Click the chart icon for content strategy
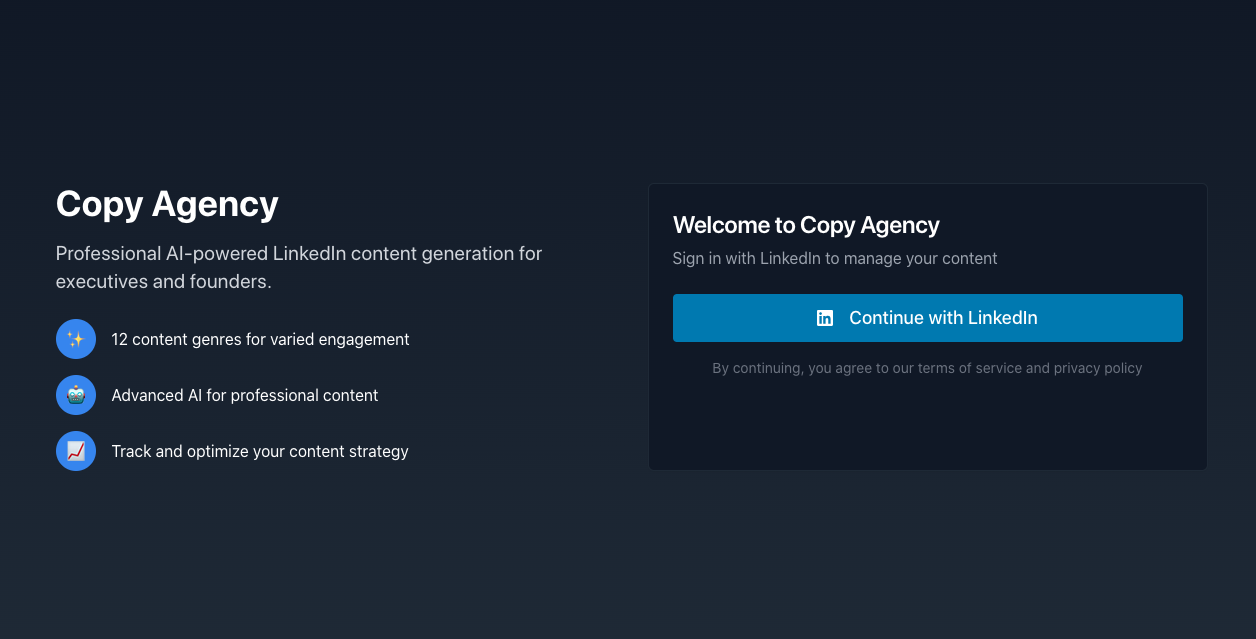1256x639 pixels. (75, 451)
